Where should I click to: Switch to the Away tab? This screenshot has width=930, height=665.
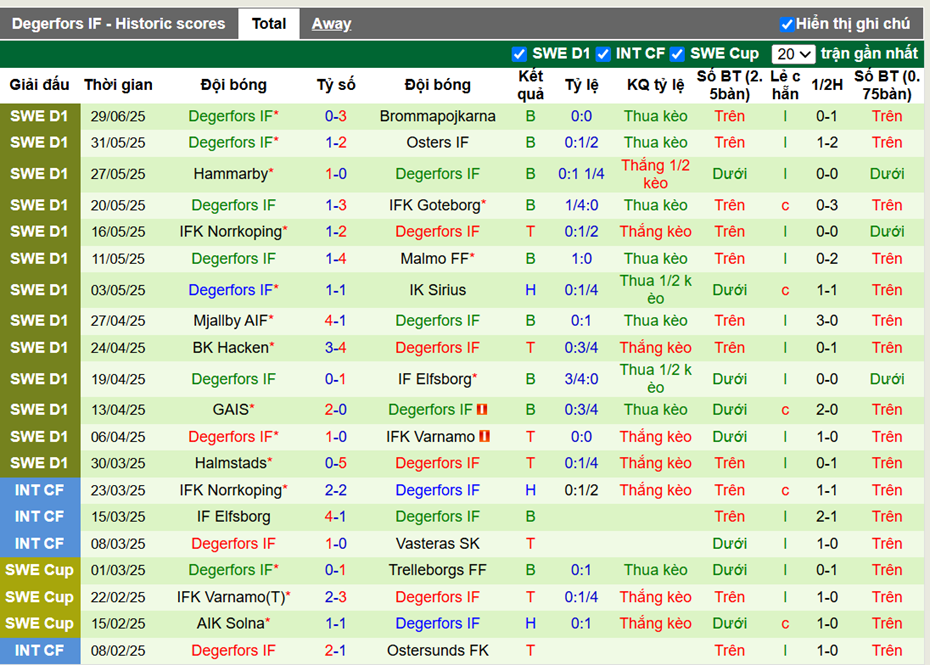pos(332,24)
